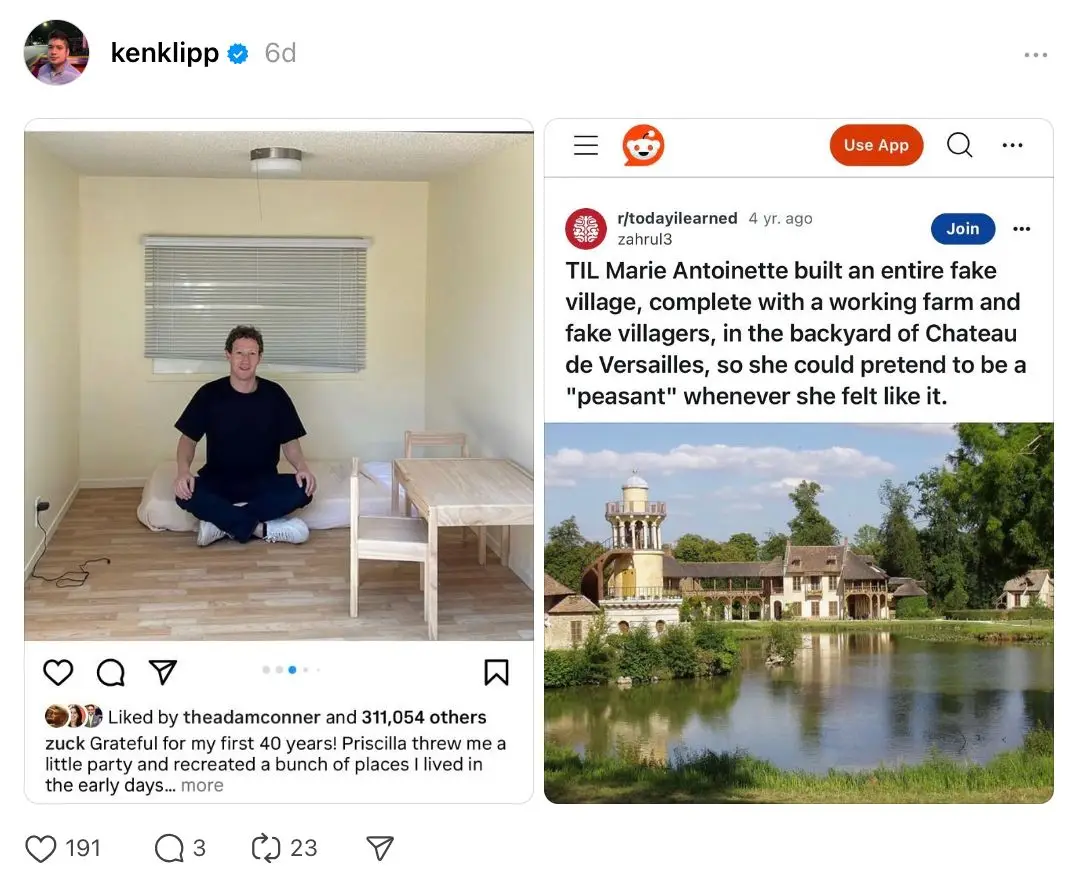Open Reddit header three-dot menu

(1012, 146)
